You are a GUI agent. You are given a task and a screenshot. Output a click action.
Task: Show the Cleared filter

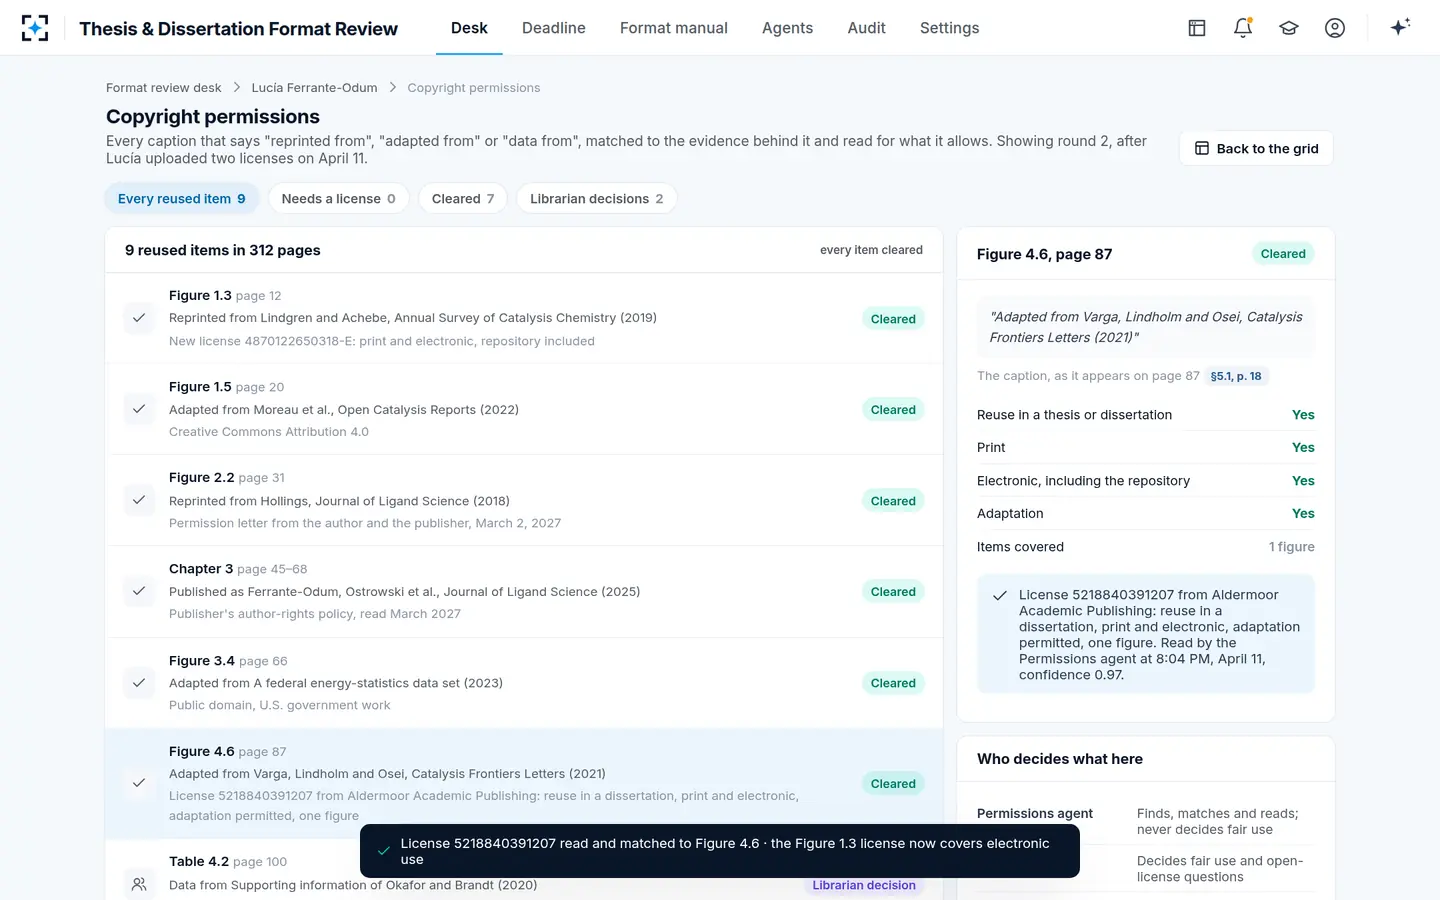463,198
